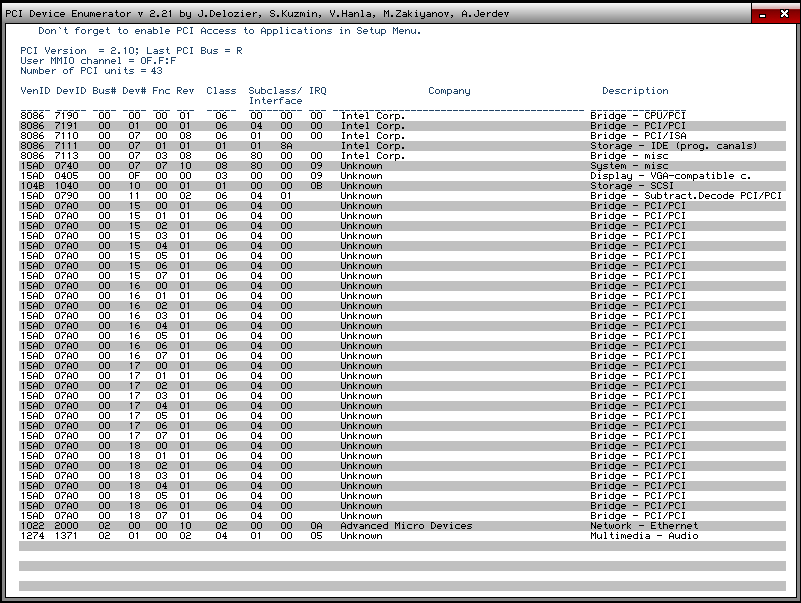
Task: Click the Class column header
Action: pos(221,91)
